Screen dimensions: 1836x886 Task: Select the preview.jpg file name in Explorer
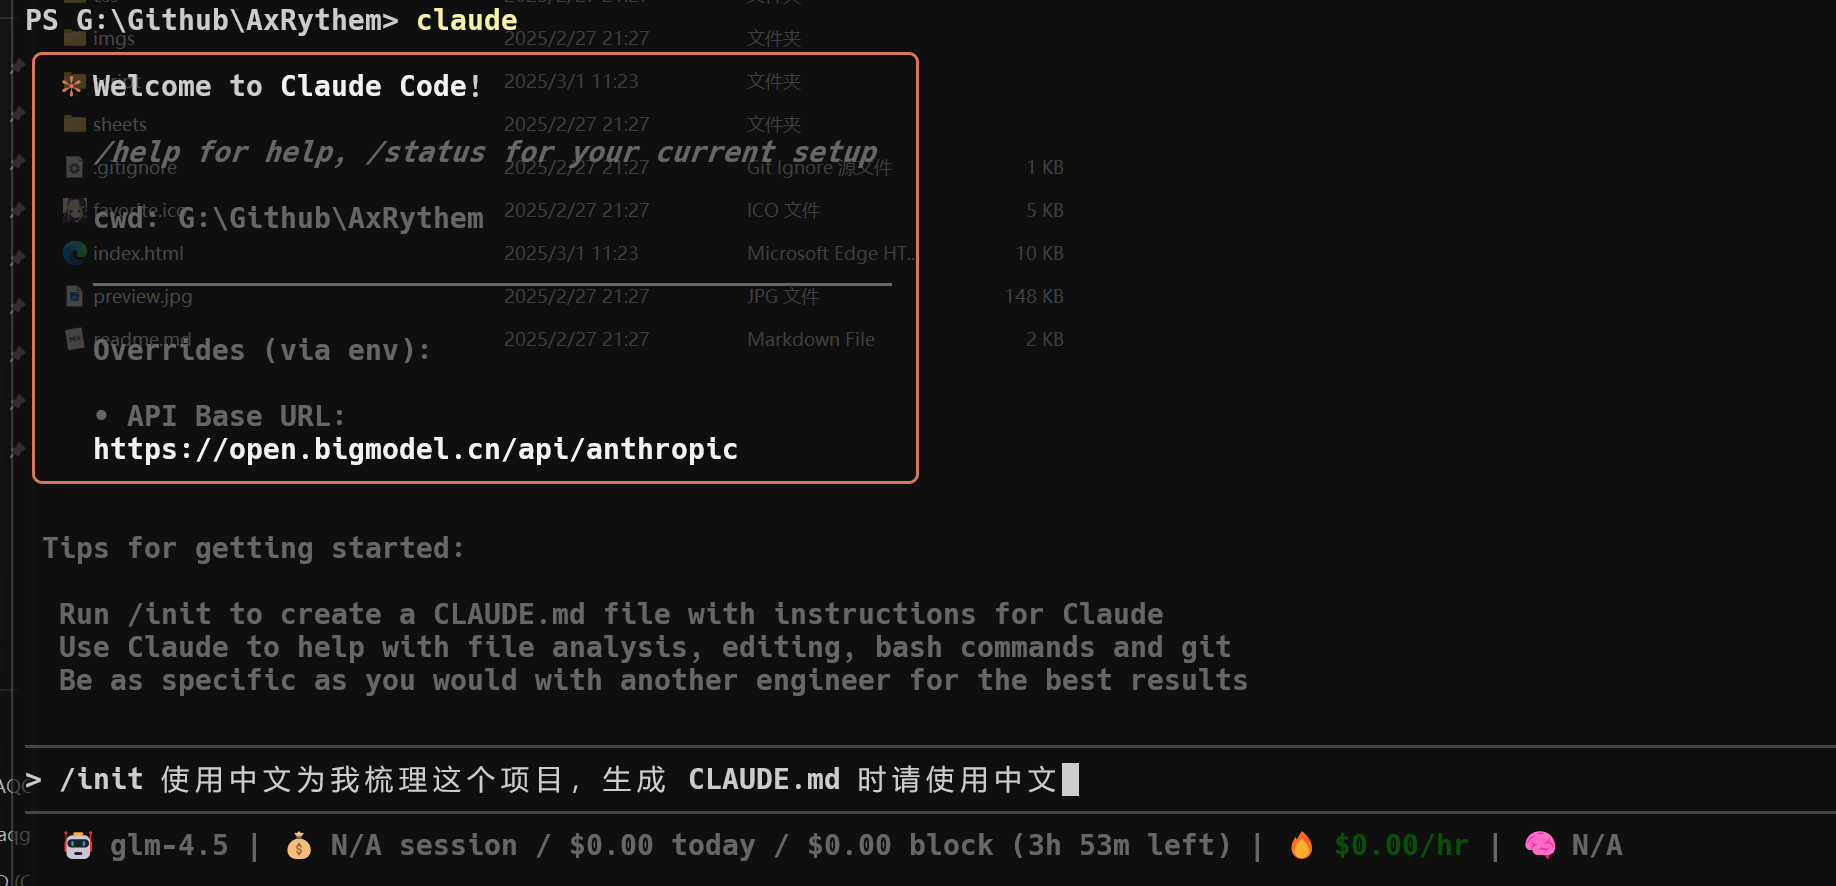pos(142,296)
